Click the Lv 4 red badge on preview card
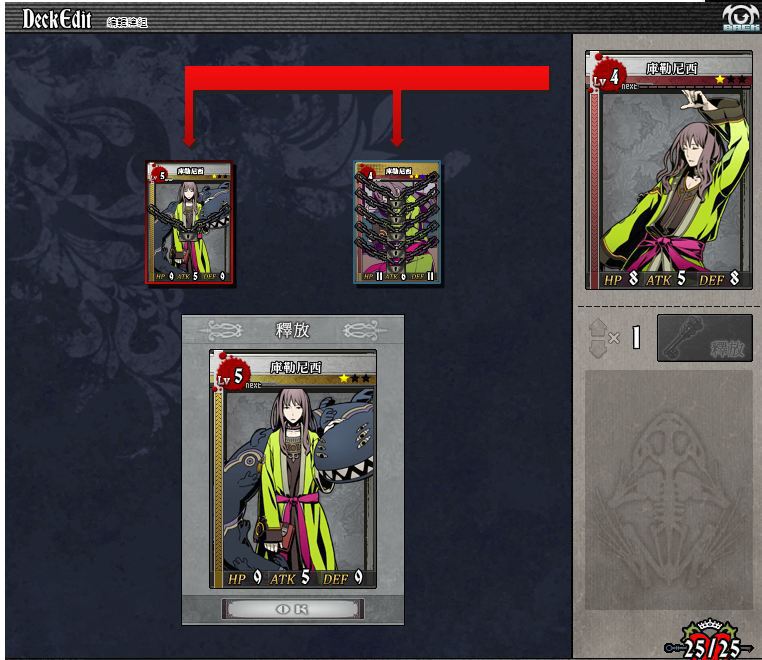Screen dimensions: 762x660 pyautogui.click(x=607, y=75)
